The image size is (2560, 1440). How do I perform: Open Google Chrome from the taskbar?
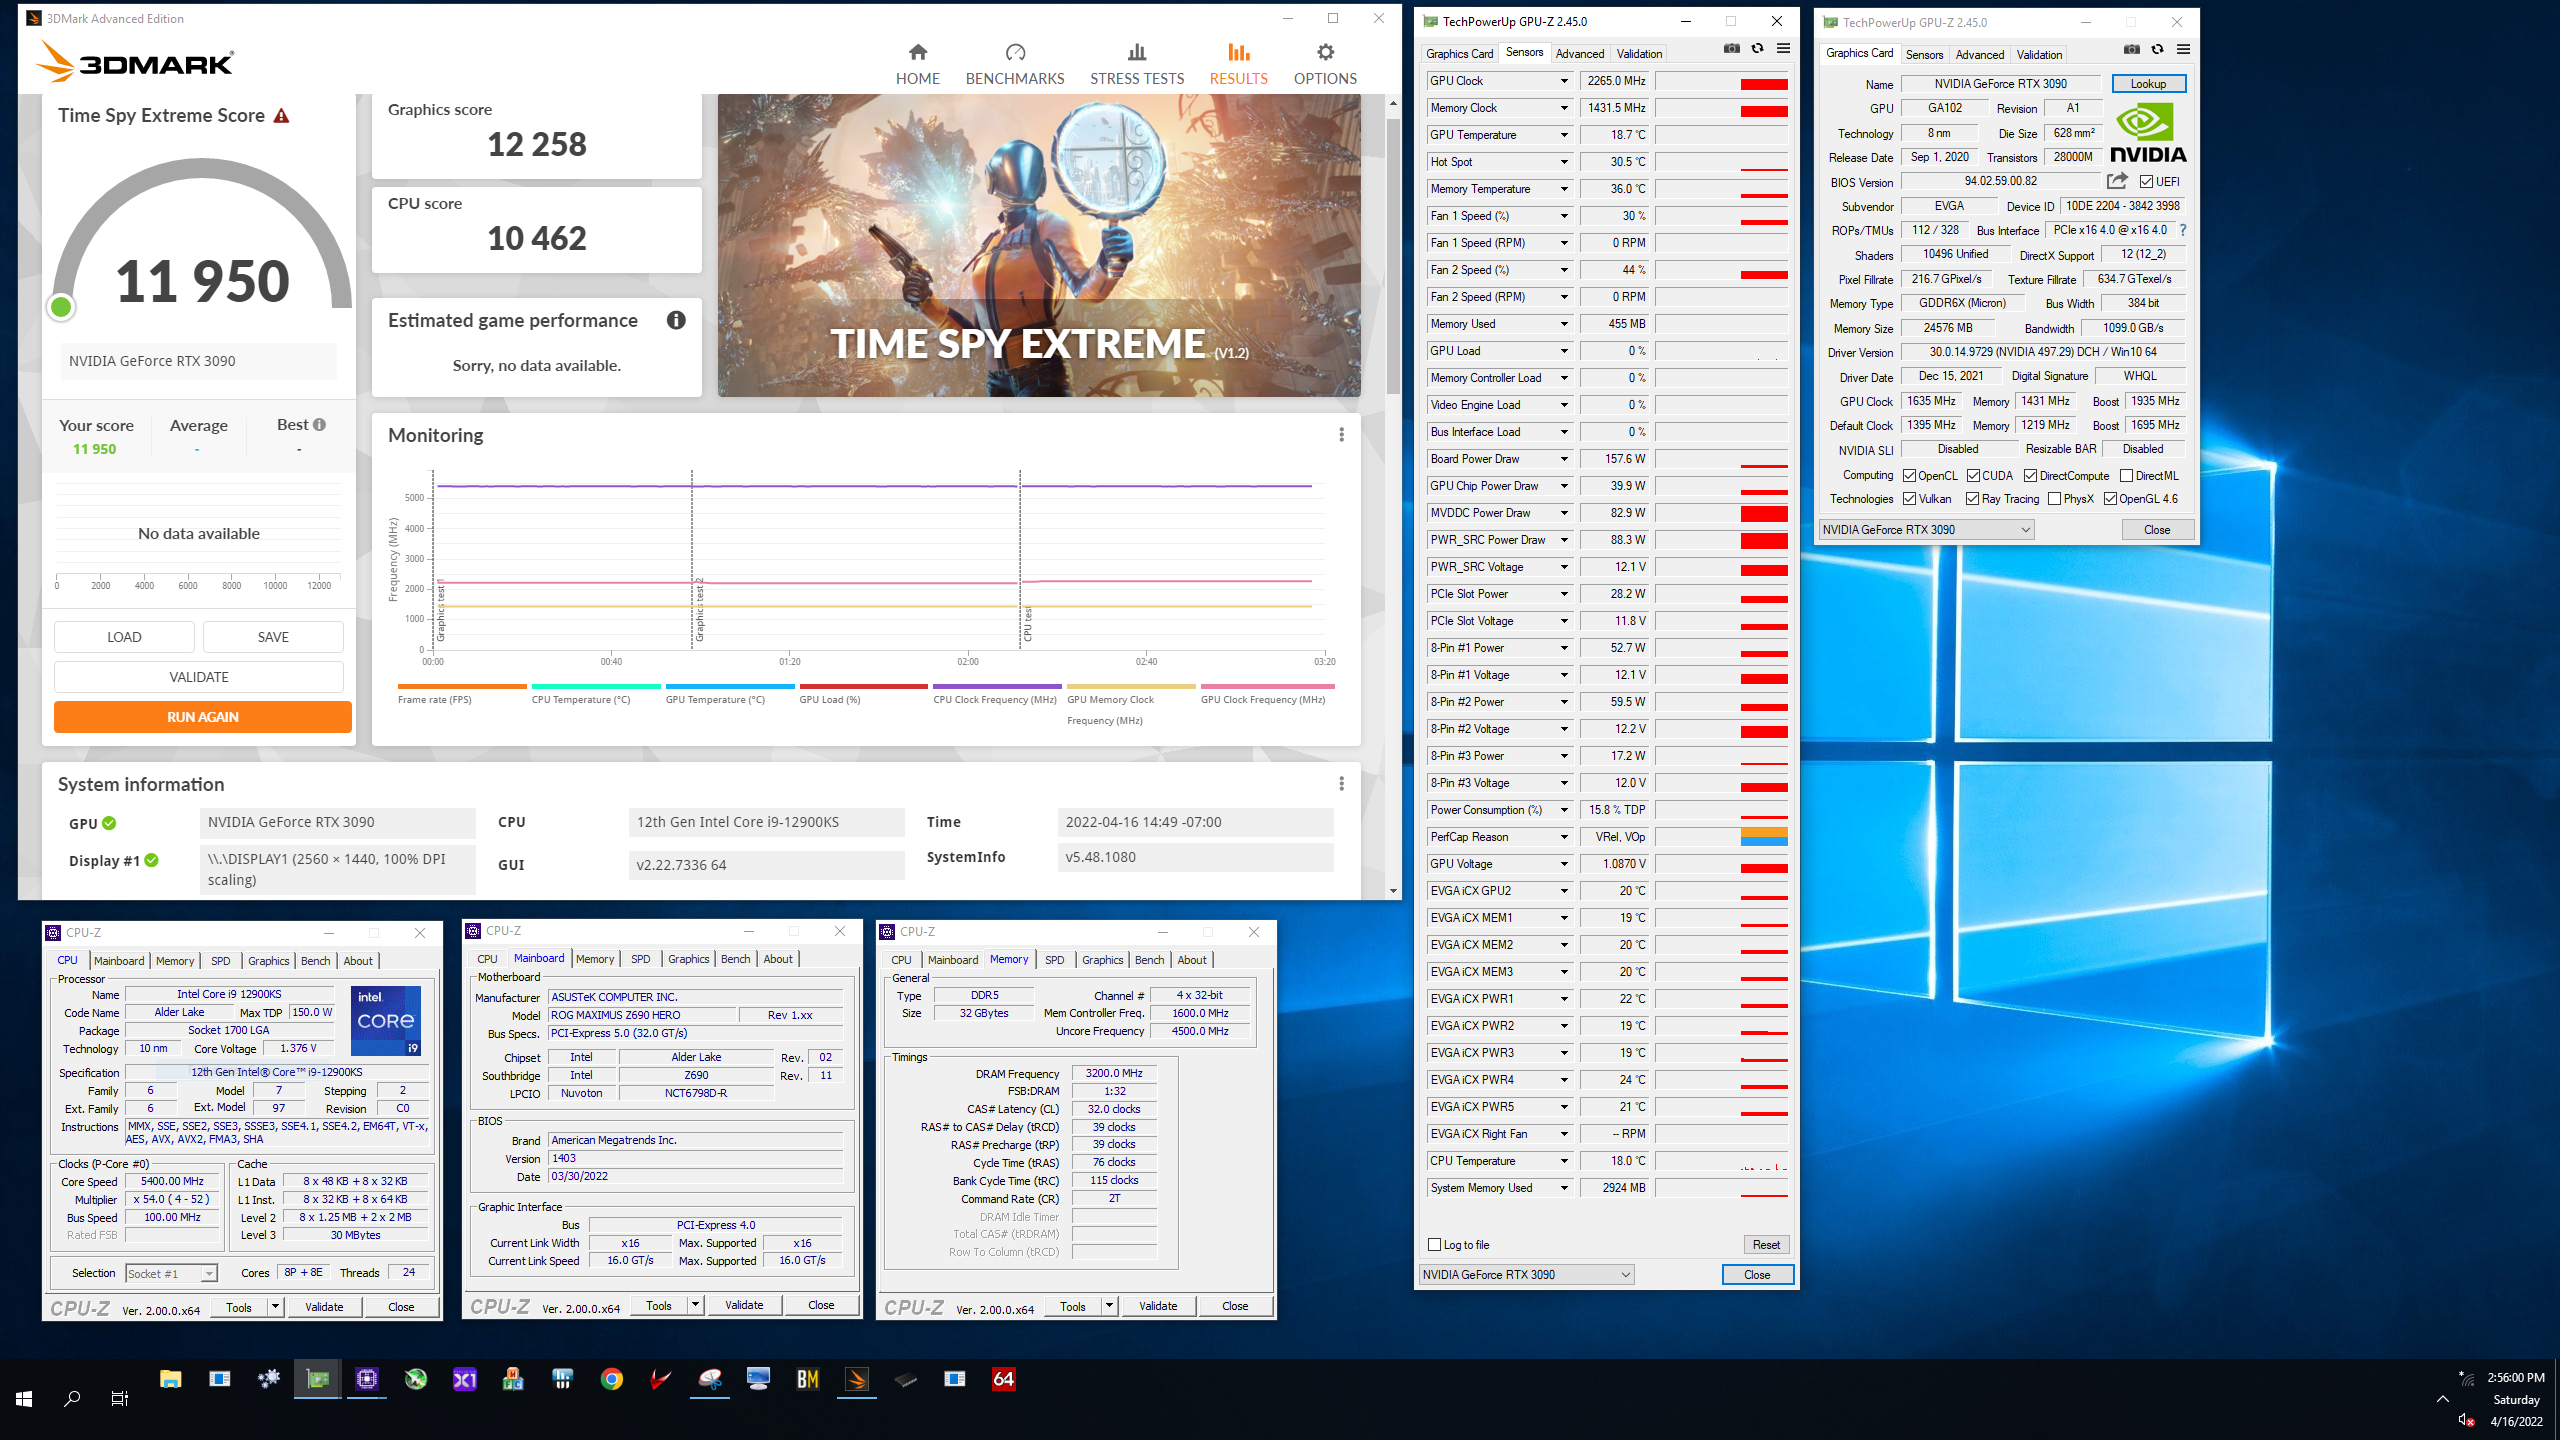pos(612,1380)
